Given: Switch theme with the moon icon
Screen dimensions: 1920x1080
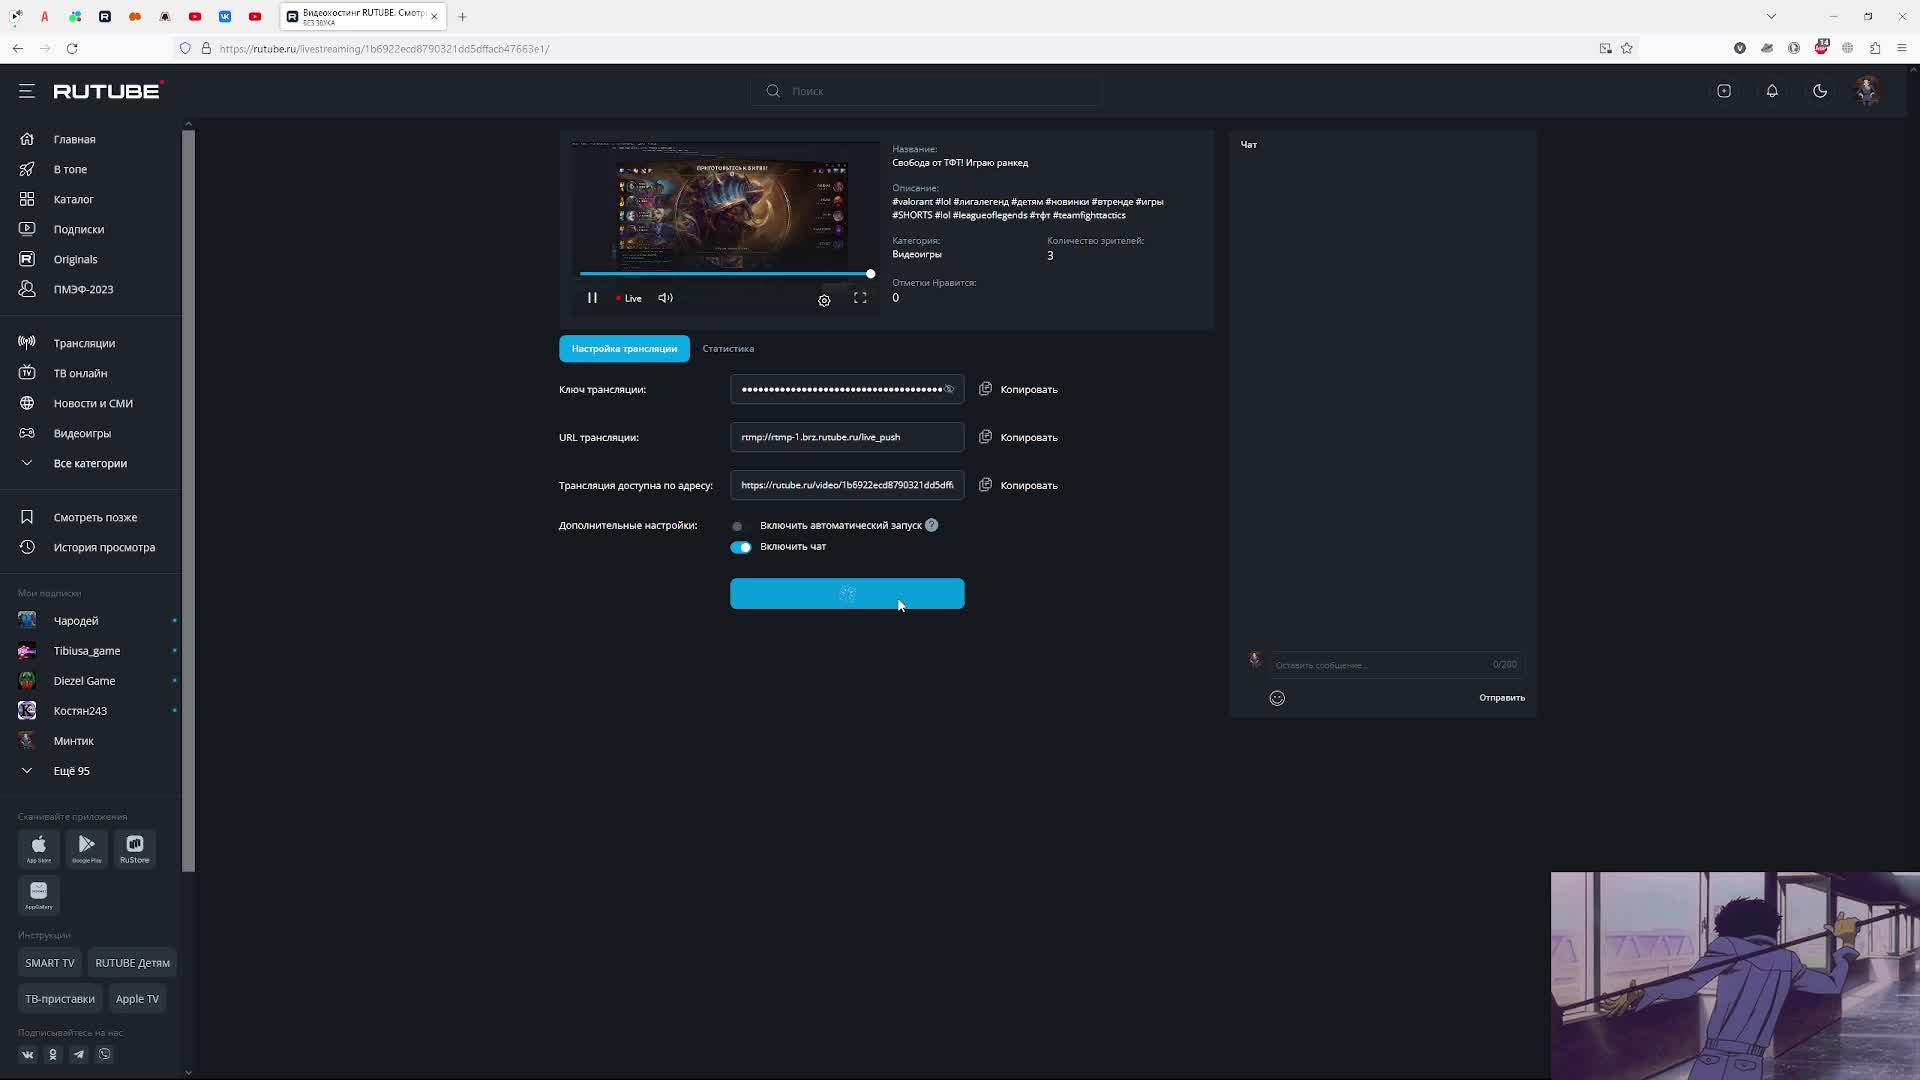Looking at the screenshot, I should pyautogui.click(x=1820, y=91).
